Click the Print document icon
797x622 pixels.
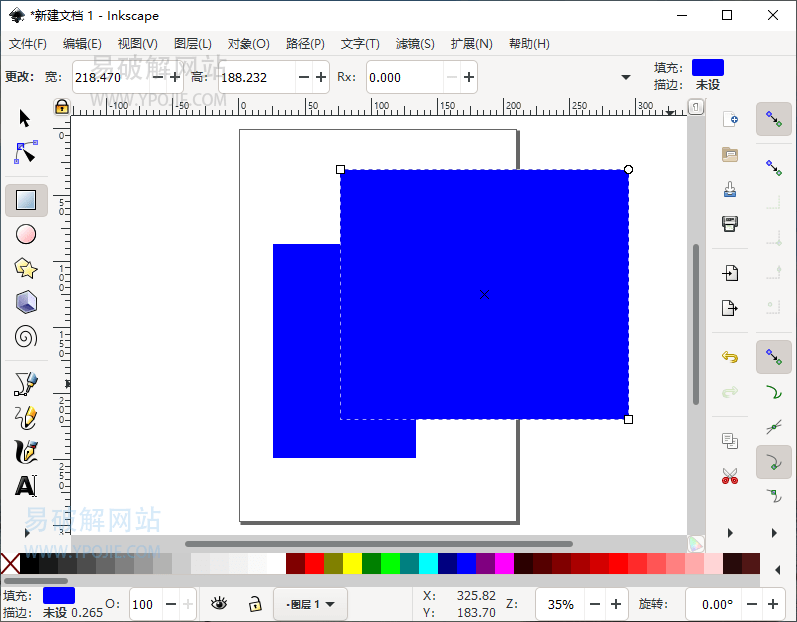pos(730,224)
